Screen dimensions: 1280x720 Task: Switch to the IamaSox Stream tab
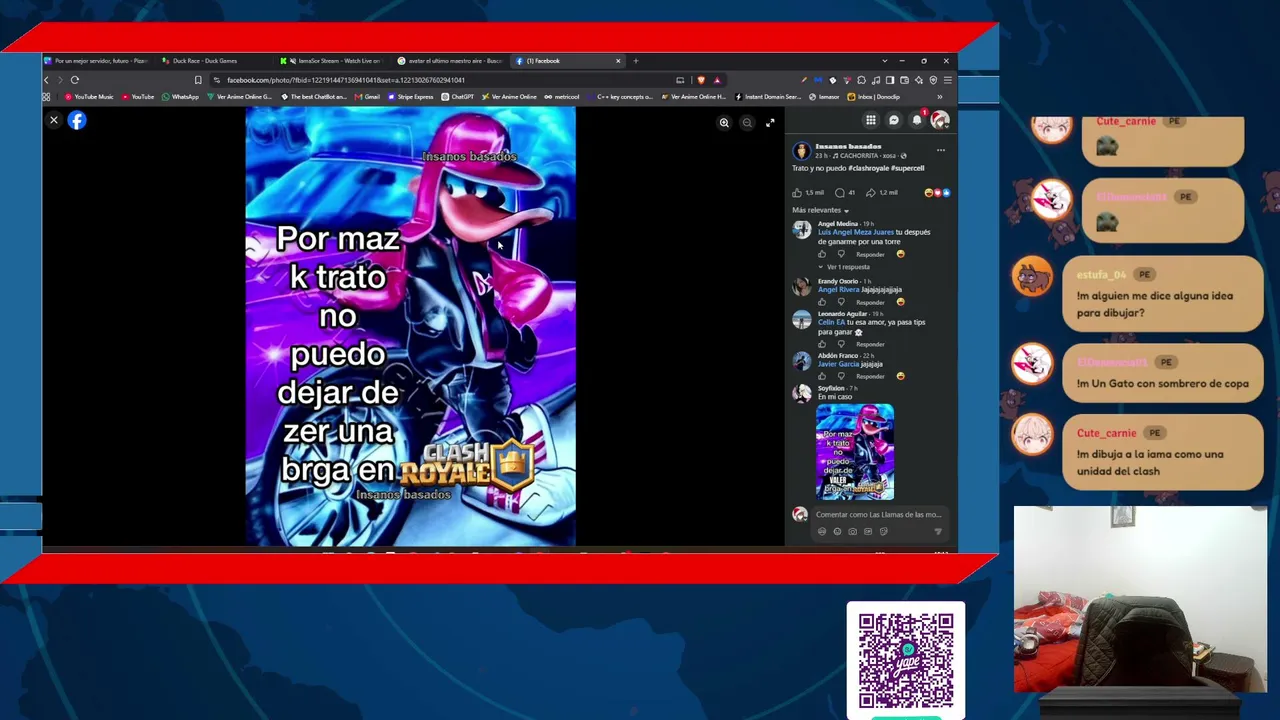332,61
